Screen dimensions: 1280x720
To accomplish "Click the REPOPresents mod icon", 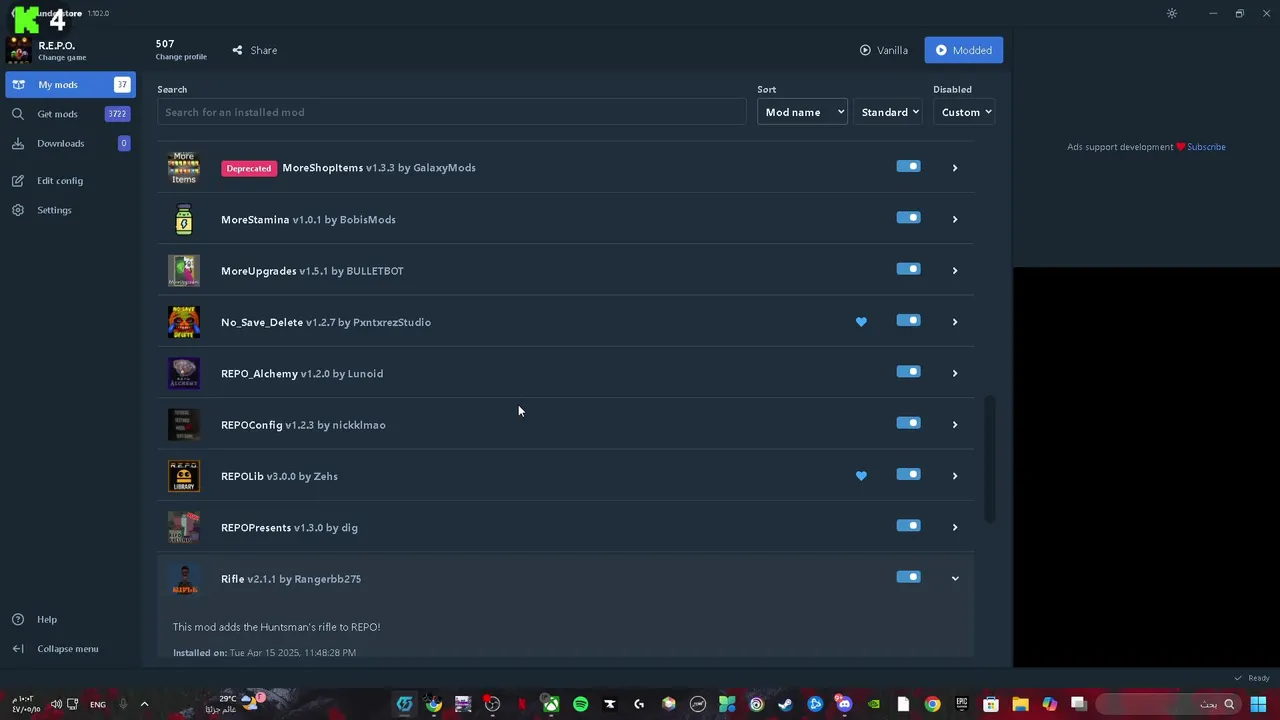I will point(184,527).
